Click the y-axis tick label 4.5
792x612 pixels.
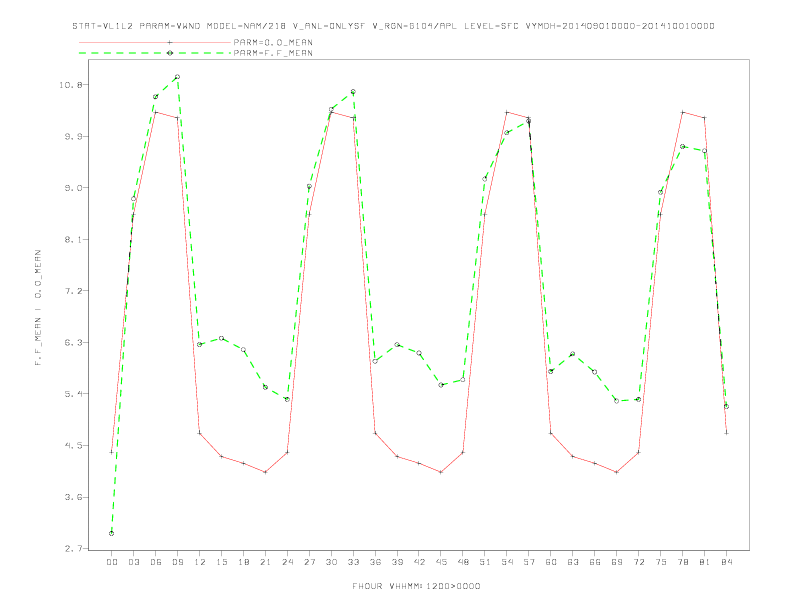(73, 445)
